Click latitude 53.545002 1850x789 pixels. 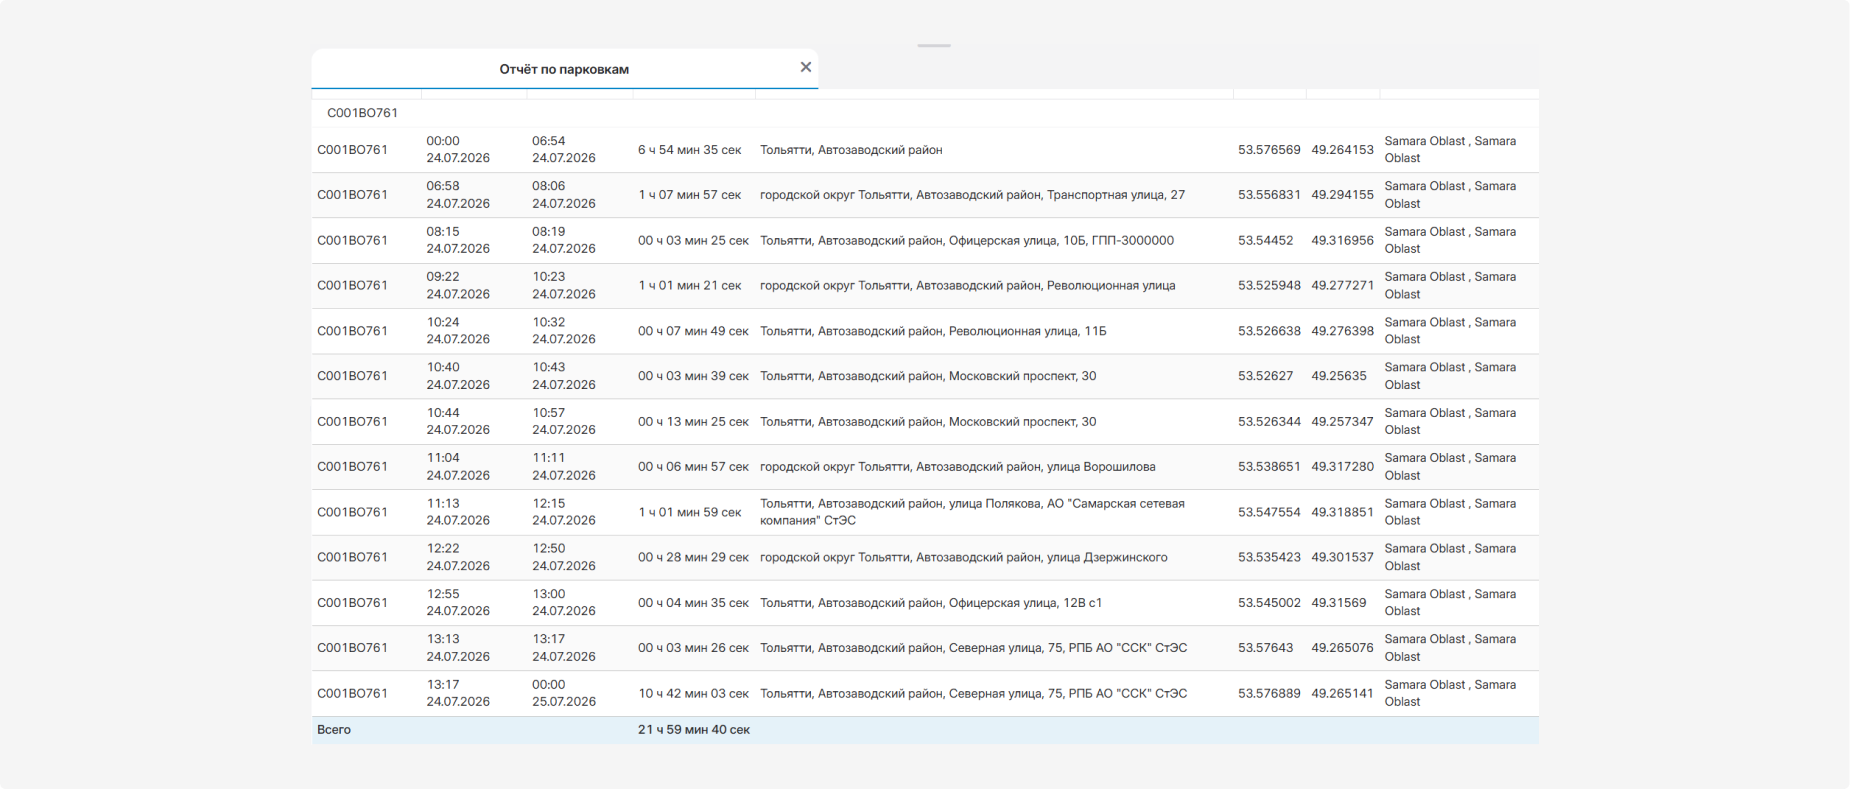(1269, 603)
